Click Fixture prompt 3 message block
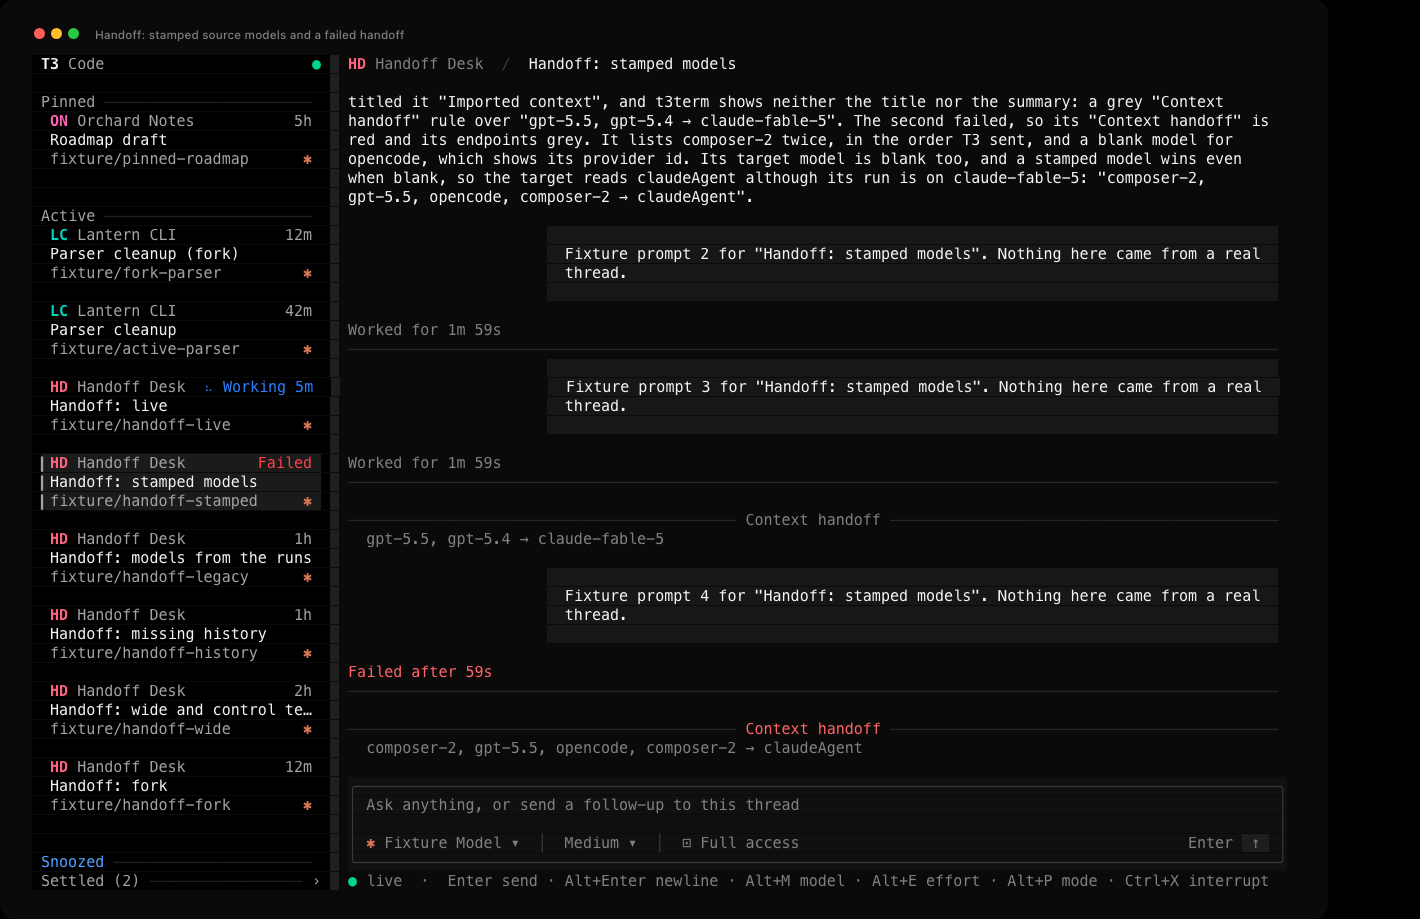Image resolution: width=1420 pixels, height=919 pixels. pos(912,397)
